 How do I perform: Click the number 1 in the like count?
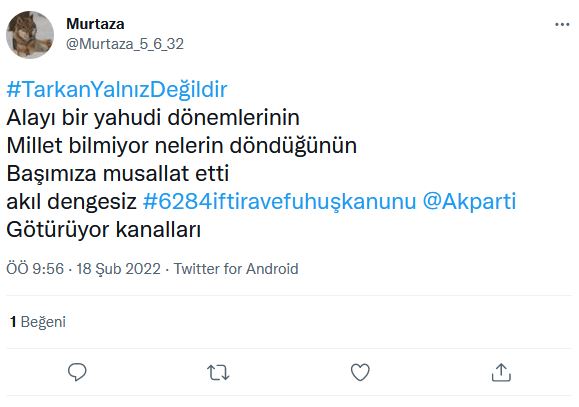pos(13,322)
